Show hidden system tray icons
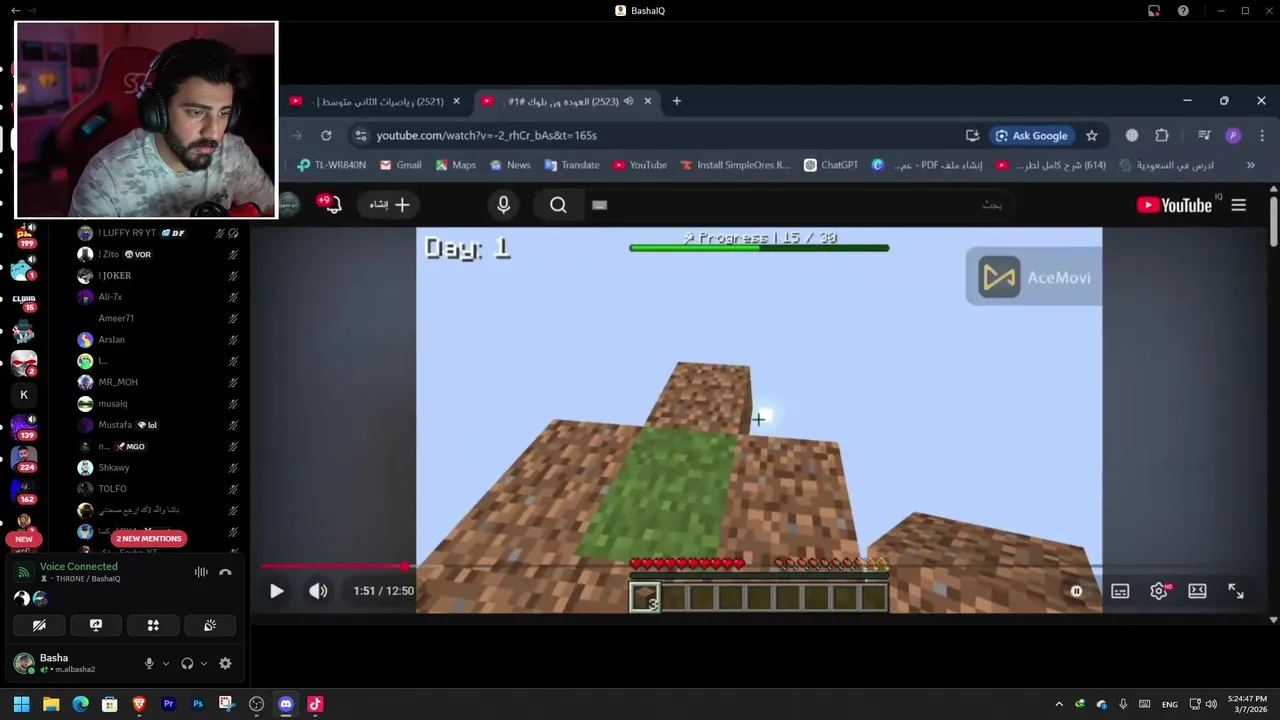Image resolution: width=1280 pixels, height=720 pixels. [1058, 704]
